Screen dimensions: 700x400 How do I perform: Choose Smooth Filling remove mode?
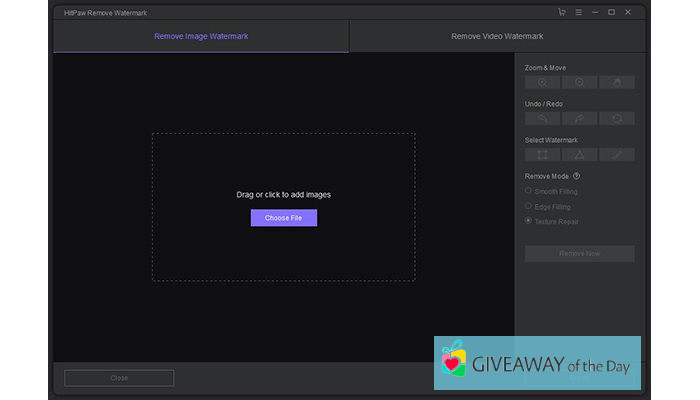(529, 191)
